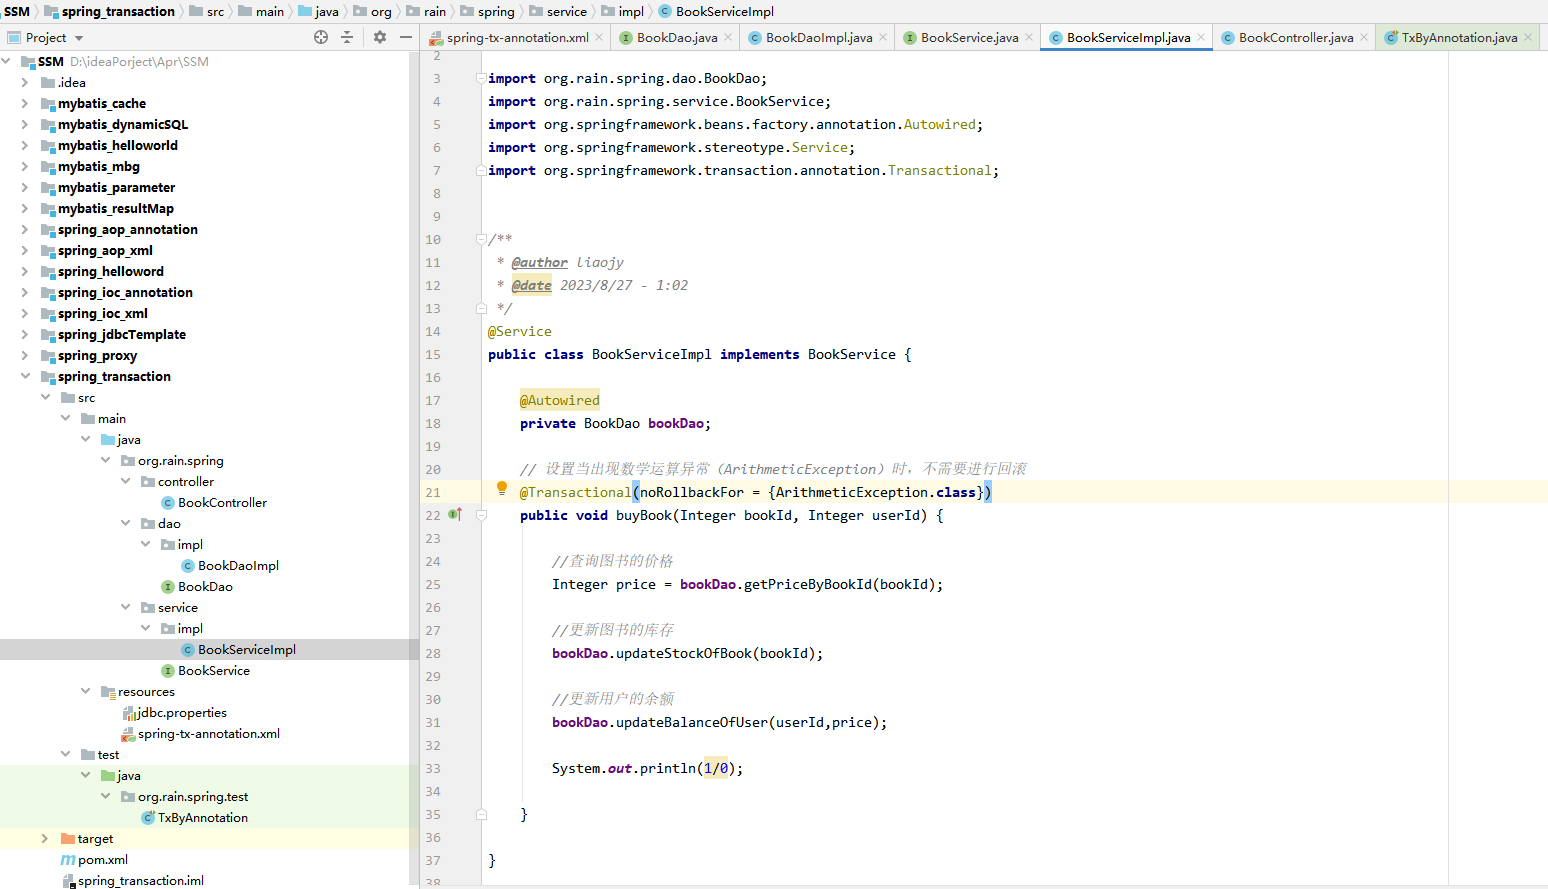The width and height of the screenshot is (1548, 889).
Task: Click updateBalanceOfUser method call
Action: [x=692, y=722]
